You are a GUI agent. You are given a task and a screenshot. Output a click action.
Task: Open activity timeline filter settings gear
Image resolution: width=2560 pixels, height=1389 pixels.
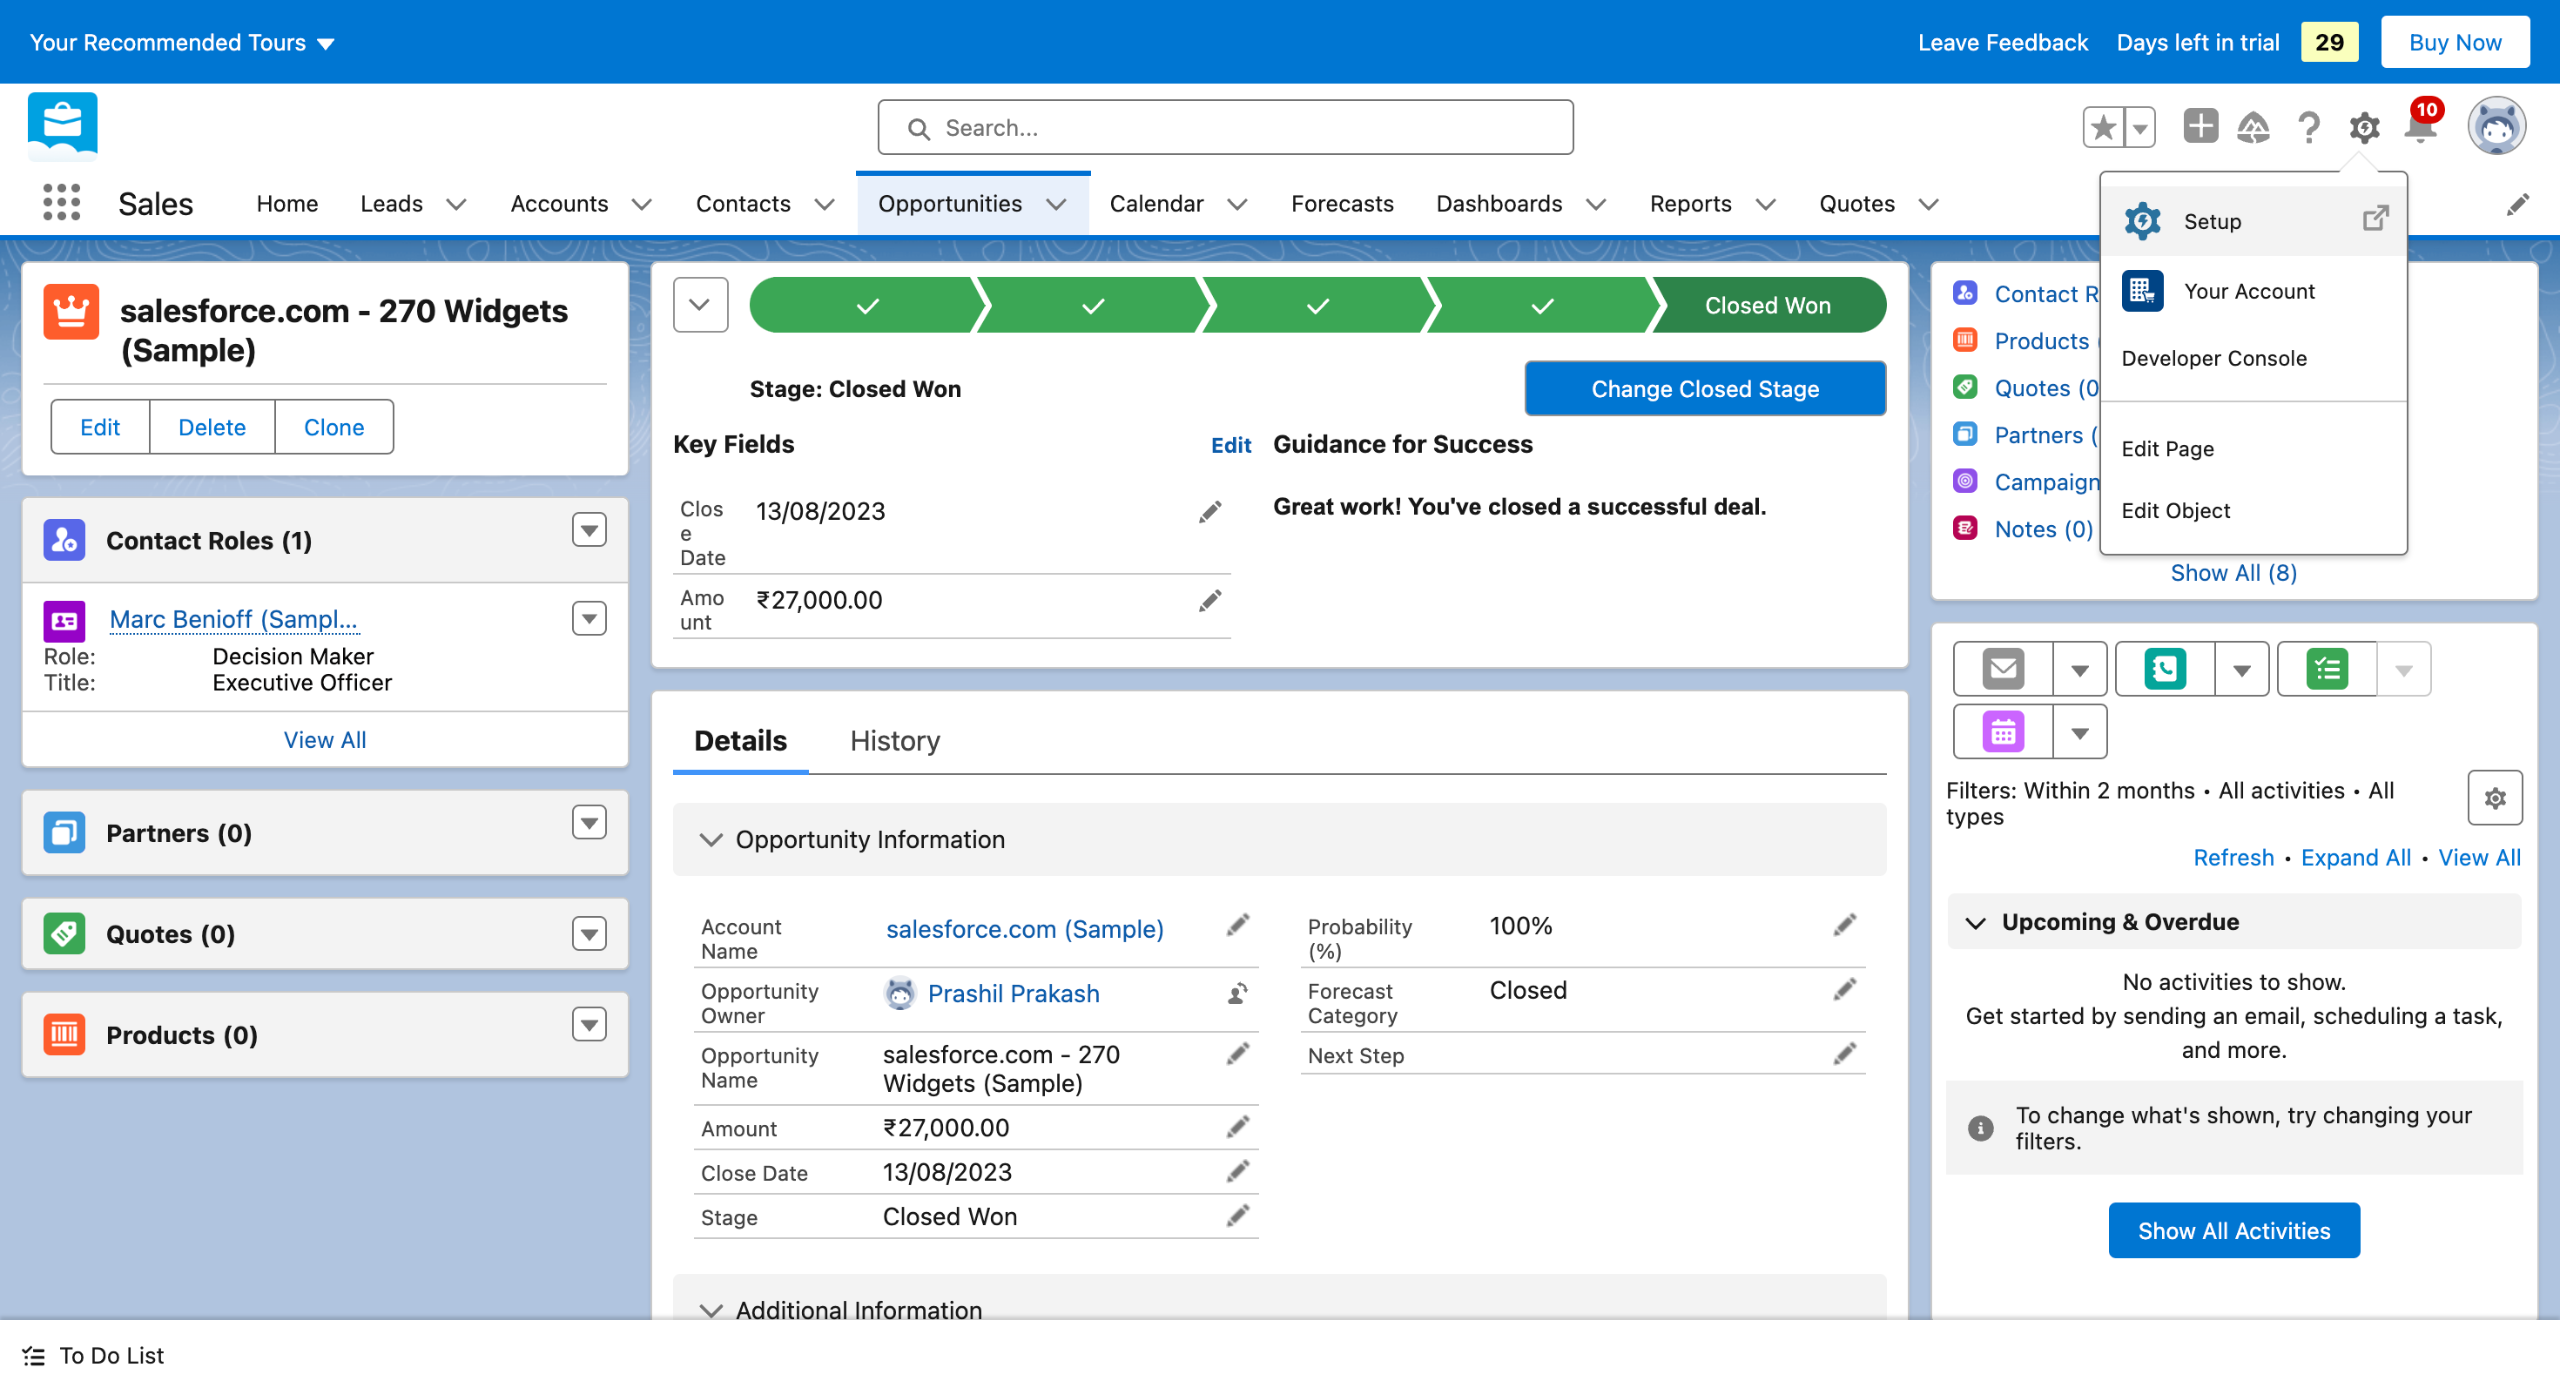point(2495,798)
